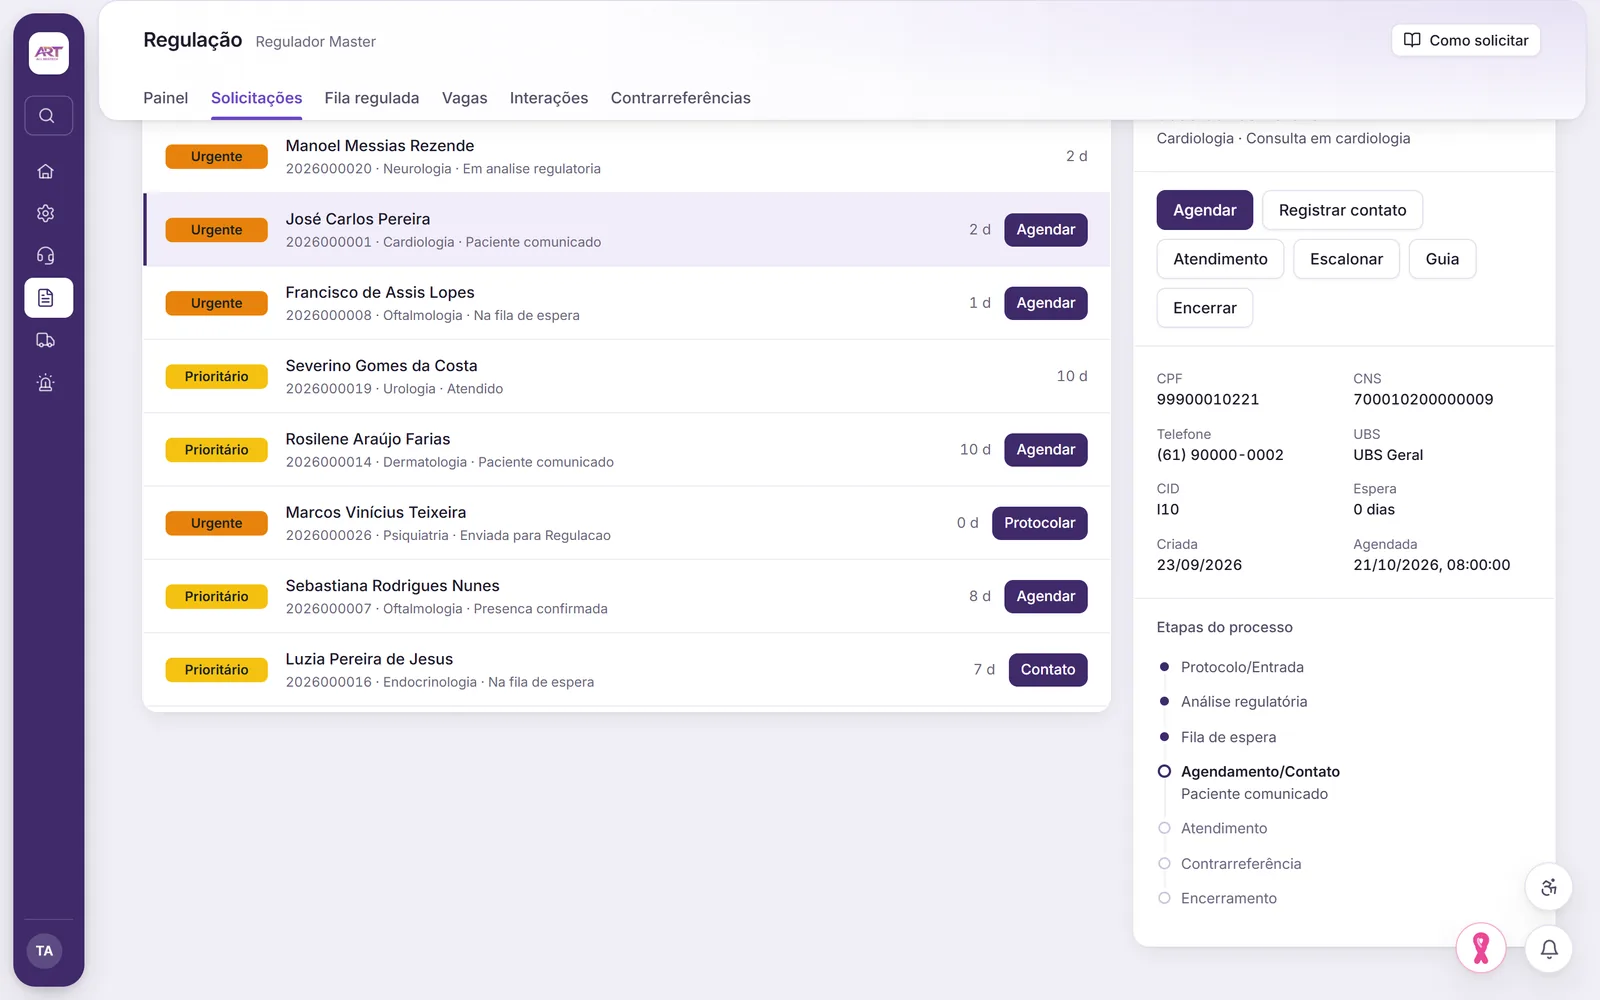Select the Solicitações tab
This screenshot has width=1600, height=1000.
(x=257, y=98)
